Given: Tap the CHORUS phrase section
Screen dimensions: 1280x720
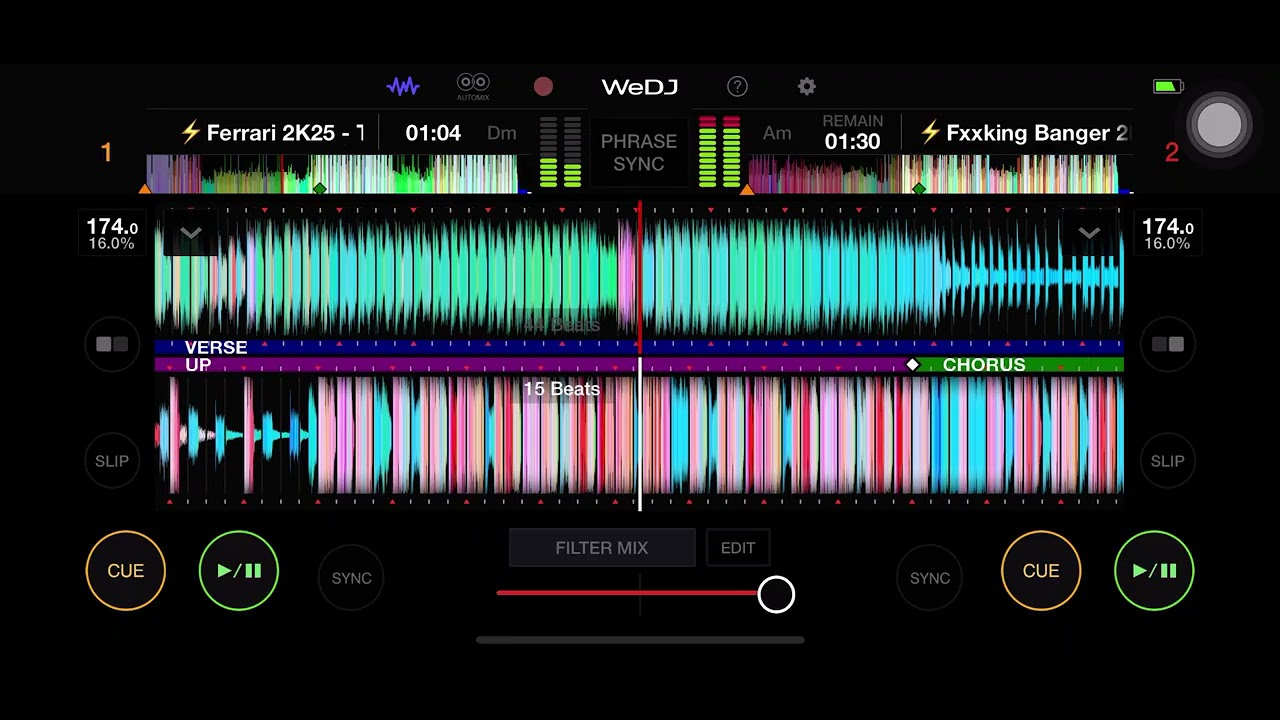Looking at the screenshot, I should (x=1020, y=365).
